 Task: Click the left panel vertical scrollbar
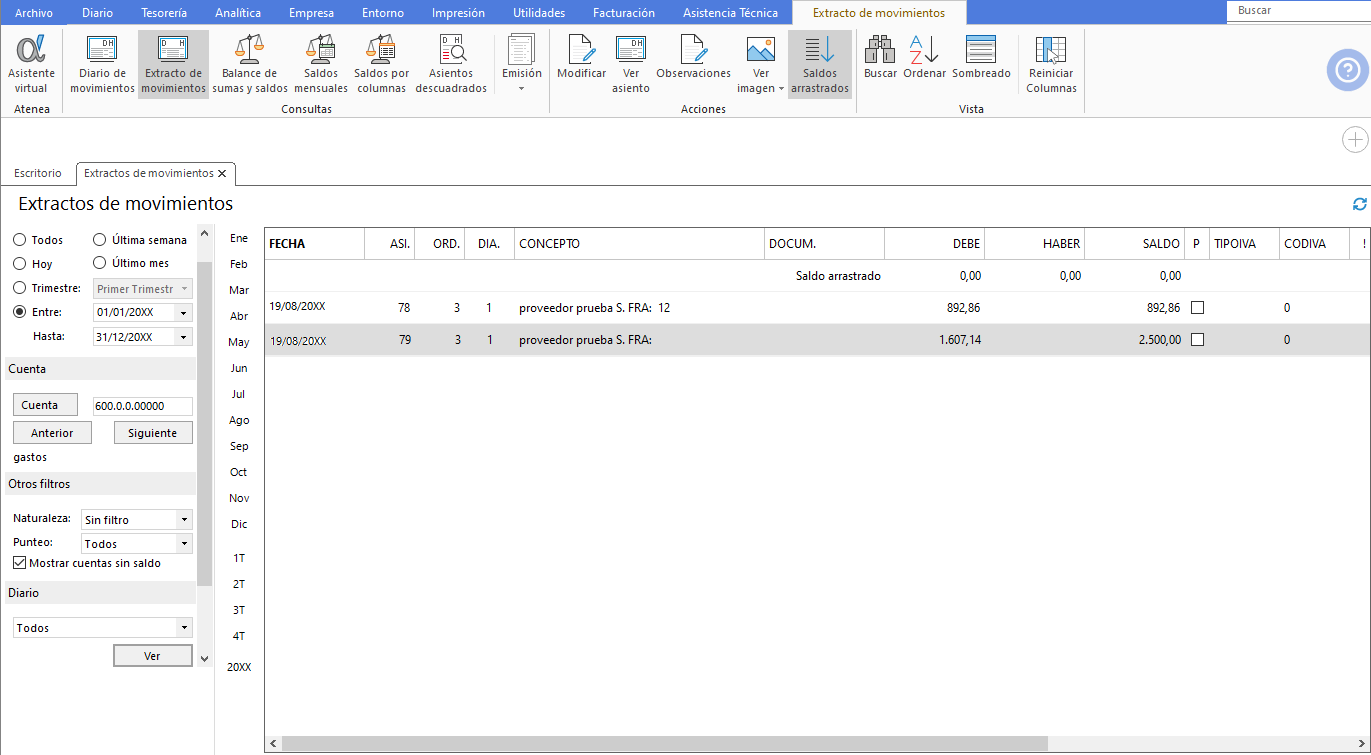pos(205,424)
